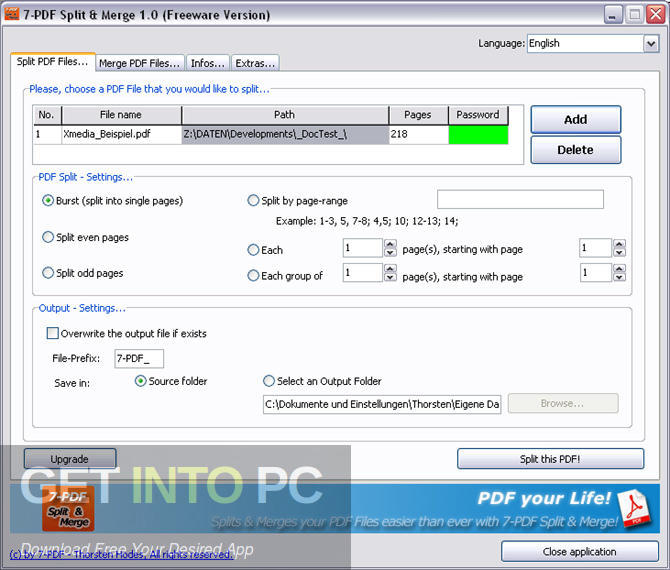670x570 pixels.
Task: Click the output folder path field
Action: [382, 404]
